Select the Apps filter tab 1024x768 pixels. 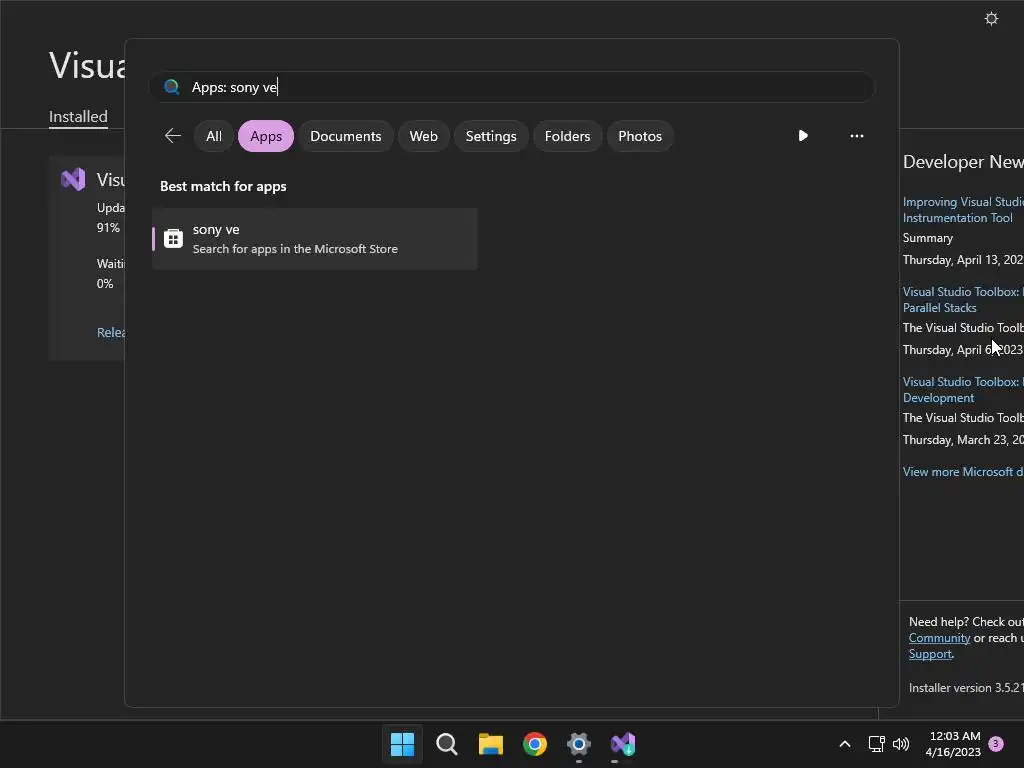tap(266, 136)
